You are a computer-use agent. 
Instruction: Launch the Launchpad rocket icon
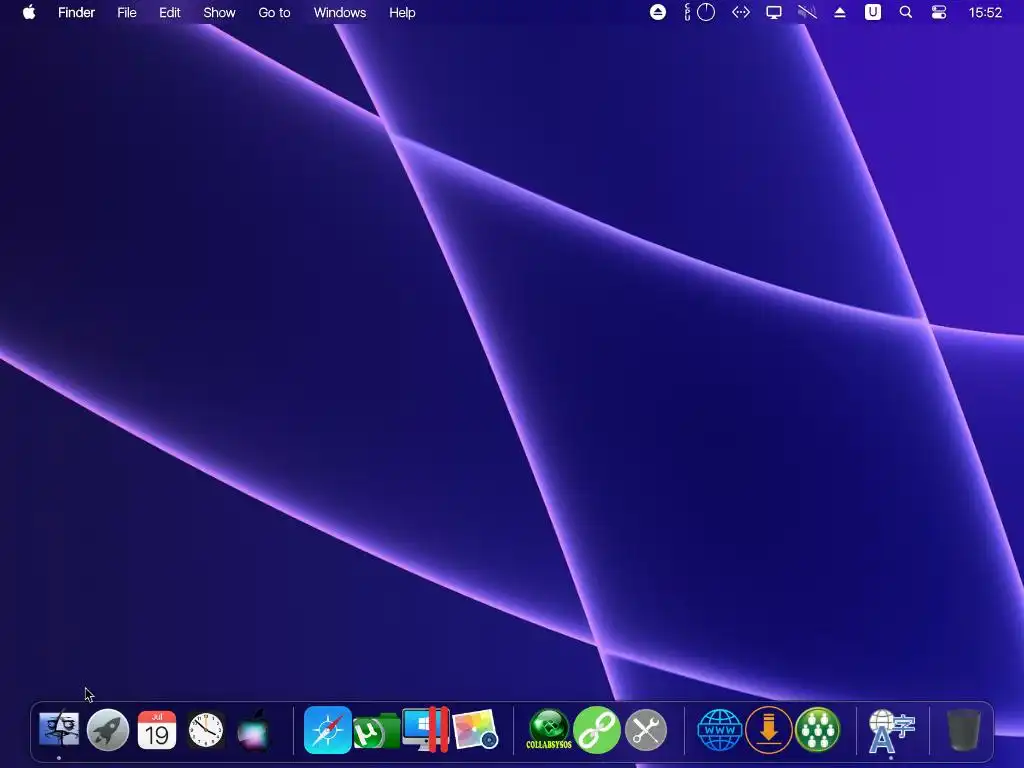tap(108, 729)
